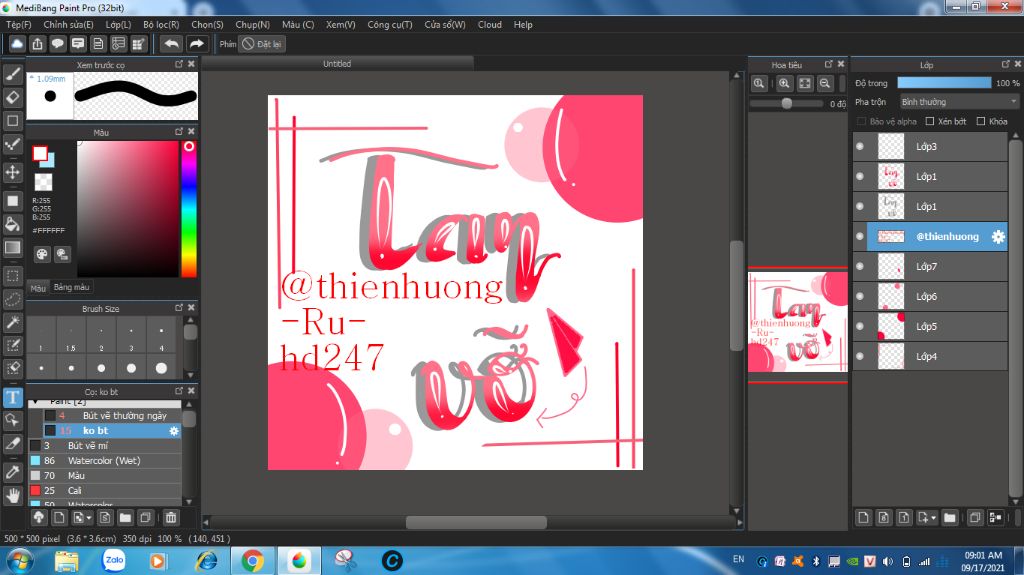Image resolution: width=1024 pixels, height=575 pixels.
Task: Select the Gradient tool
Action: (x=12, y=248)
